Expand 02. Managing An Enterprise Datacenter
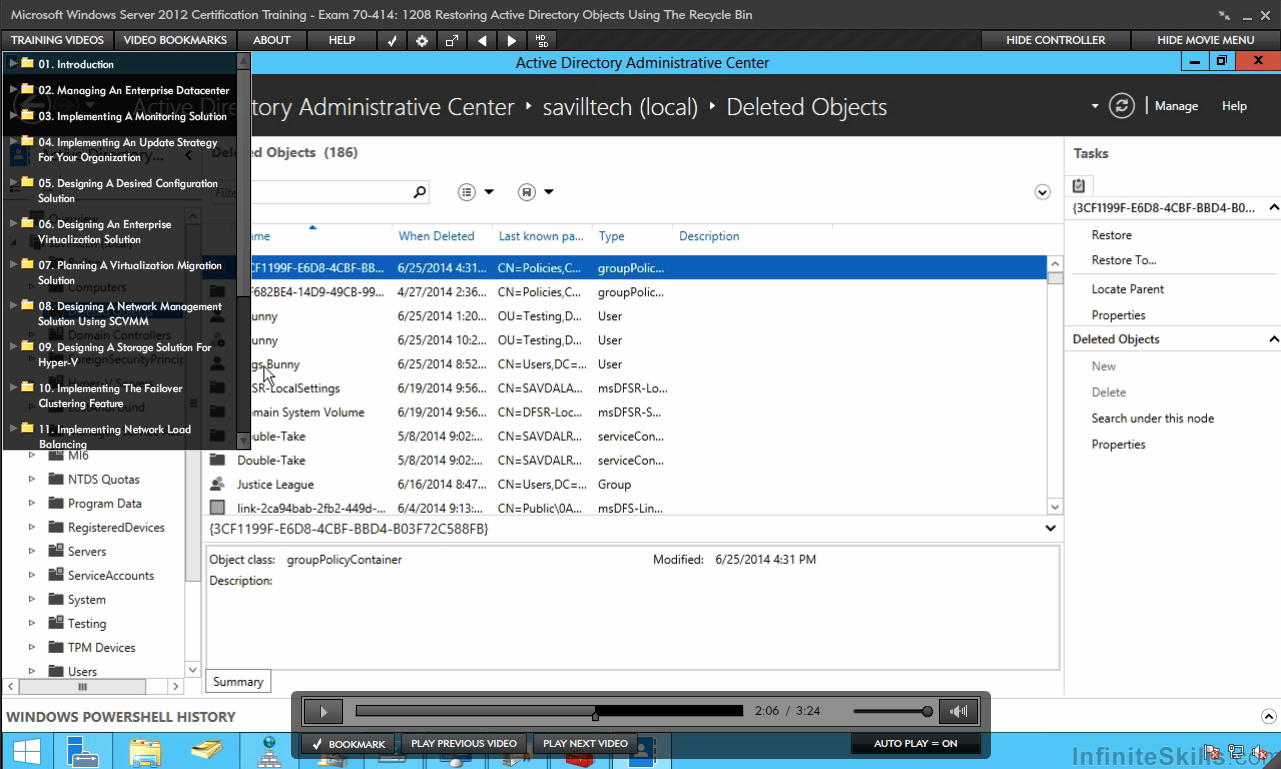This screenshot has height=769, width=1281. click(13, 89)
